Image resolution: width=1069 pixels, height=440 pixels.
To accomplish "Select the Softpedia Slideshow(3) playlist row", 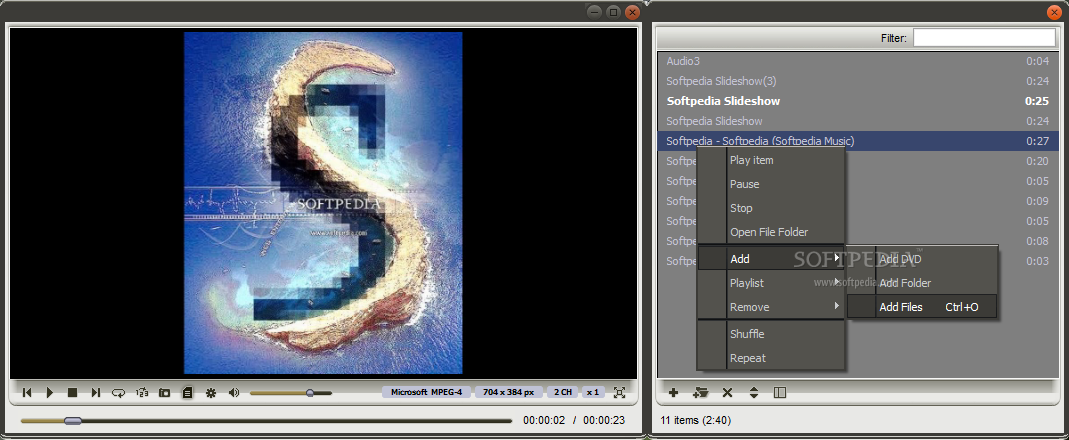I will 858,81.
